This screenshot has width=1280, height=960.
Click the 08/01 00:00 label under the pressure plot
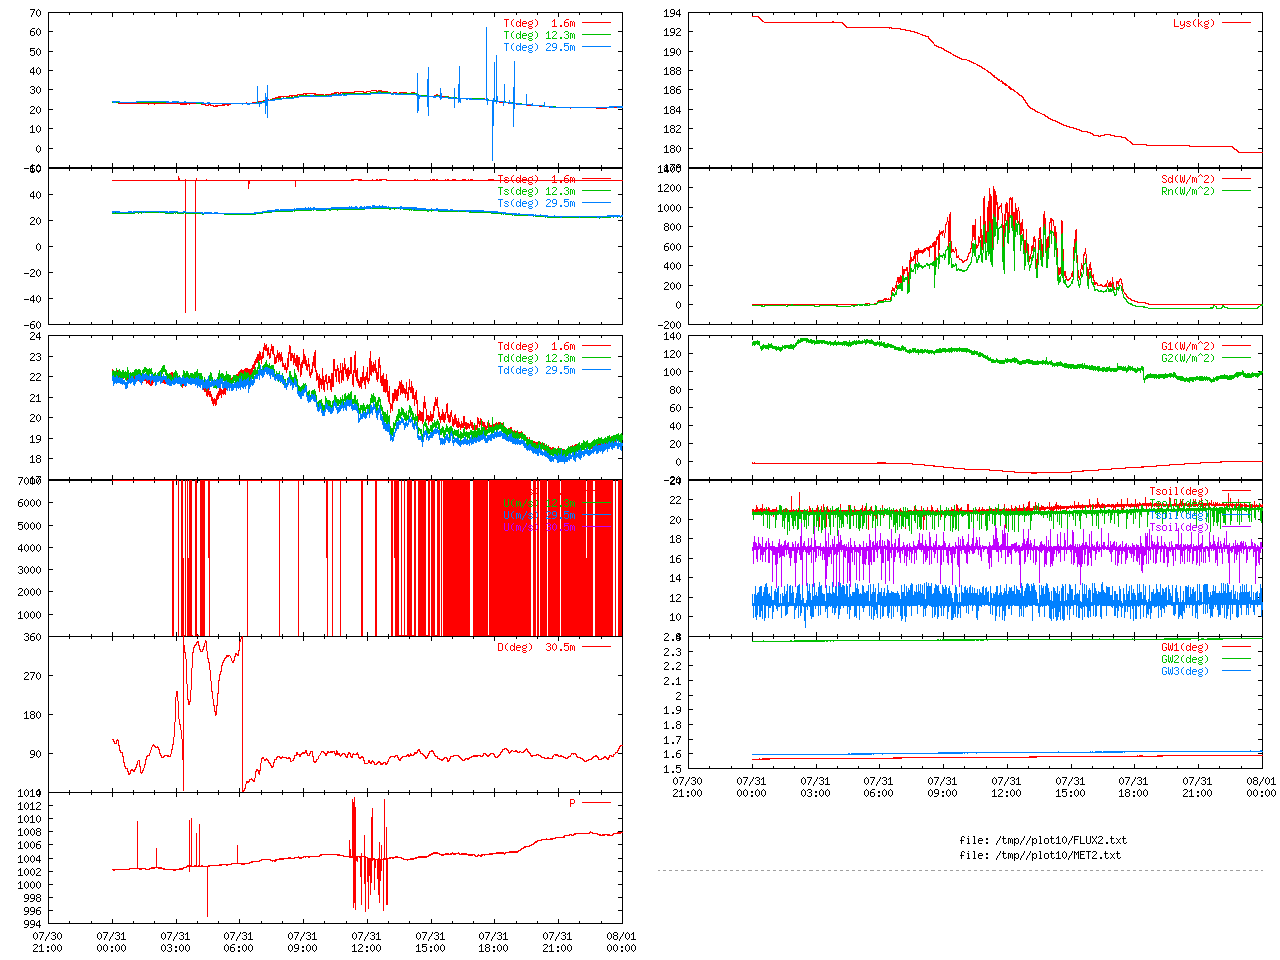[621, 942]
